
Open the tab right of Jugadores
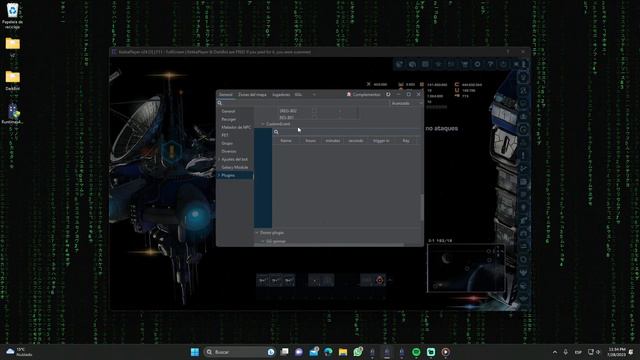pyautogui.click(x=298, y=95)
